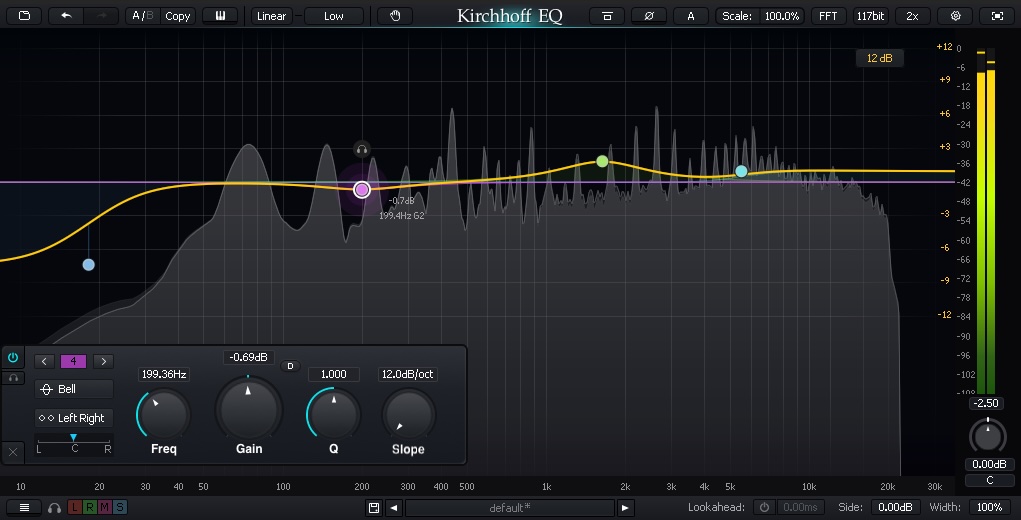Open the Linear phase mode dropdown
Image resolution: width=1021 pixels, height=520 pixels.
272,16
